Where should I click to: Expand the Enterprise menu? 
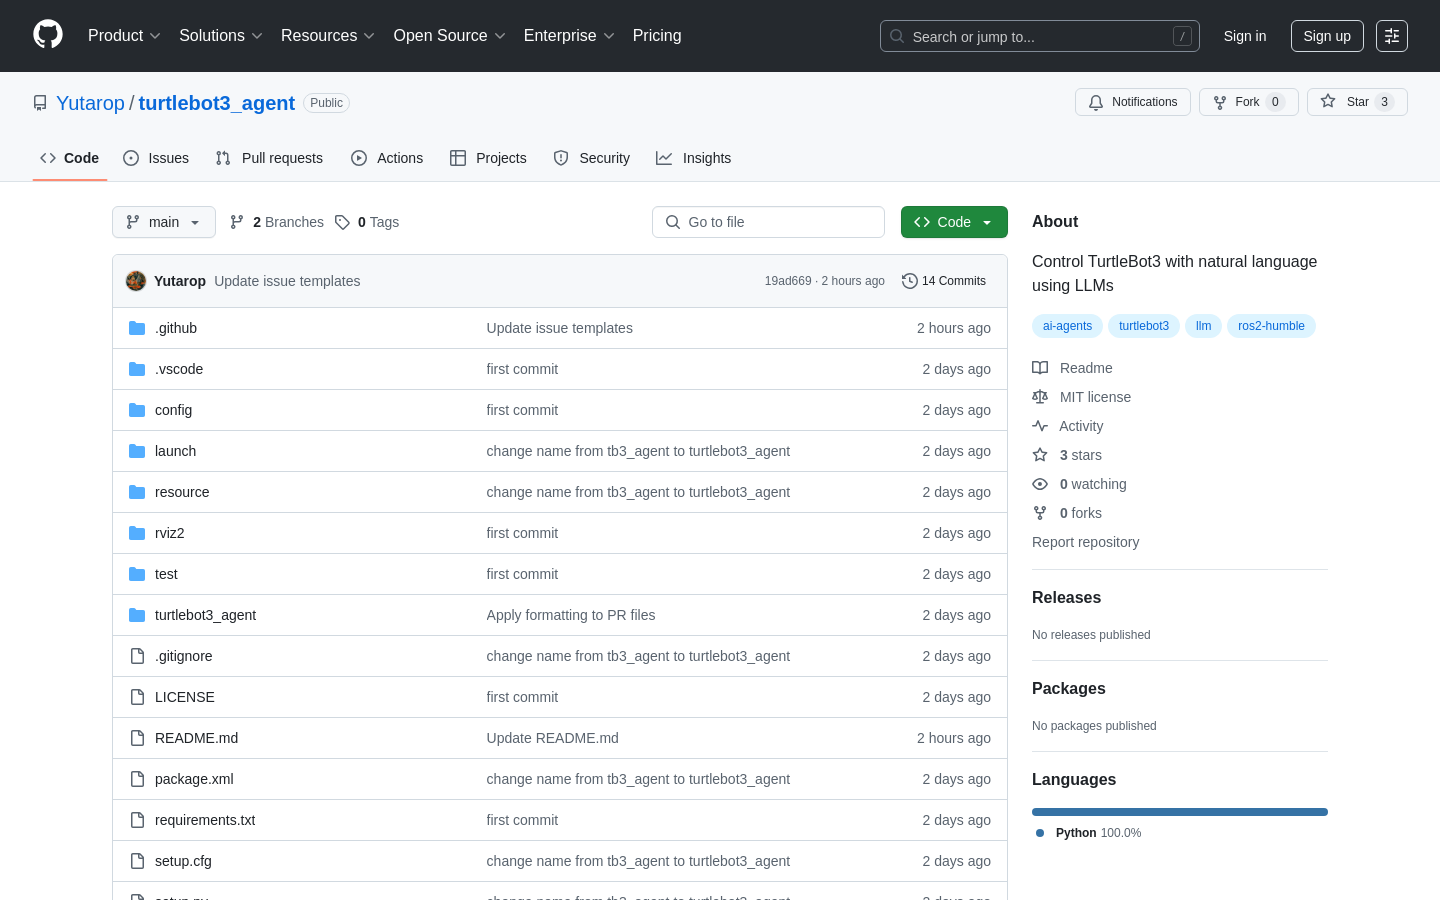coord(569,36)
